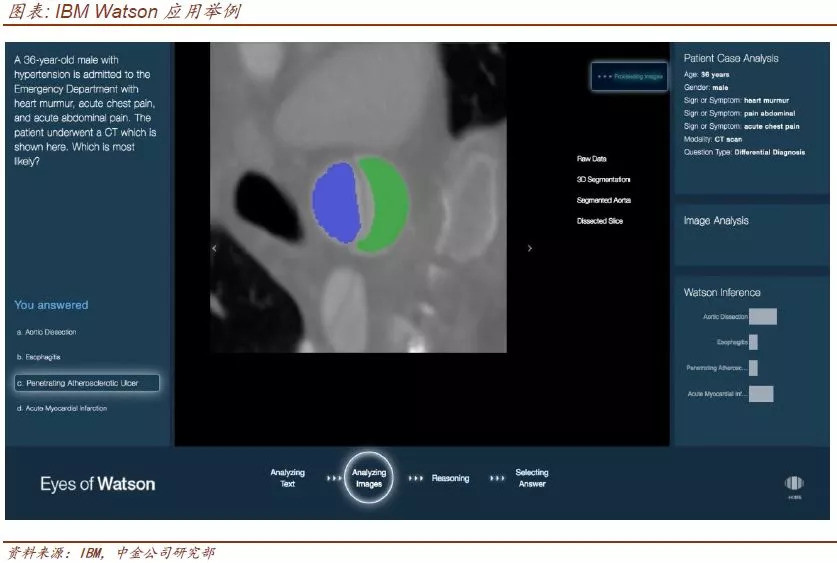This screenshot has height=563, width=837.
Task: Select the Analyzing Text step
Action: coord(288,478)
